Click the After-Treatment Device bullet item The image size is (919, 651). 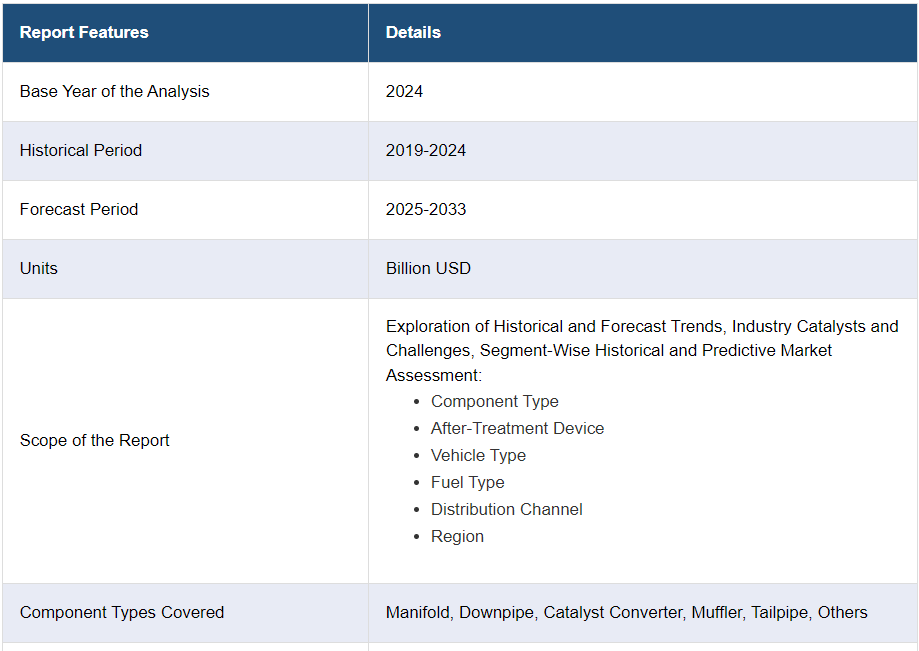pyautogui.click(x=517, y=428)
